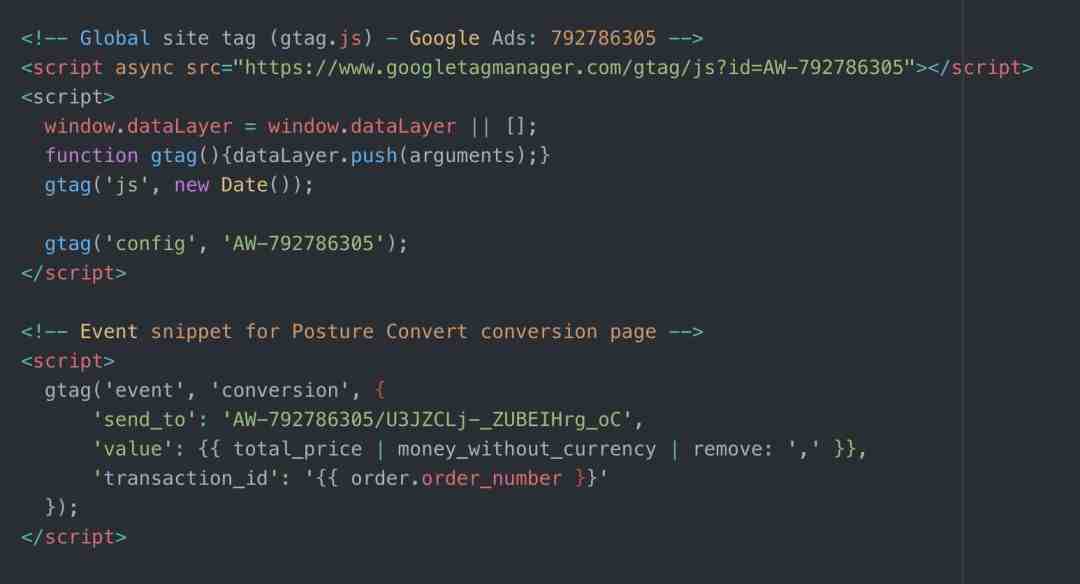Click the 'AW-792786305' config value
The height and width of the screenshot is (584, 1080).
303,243
